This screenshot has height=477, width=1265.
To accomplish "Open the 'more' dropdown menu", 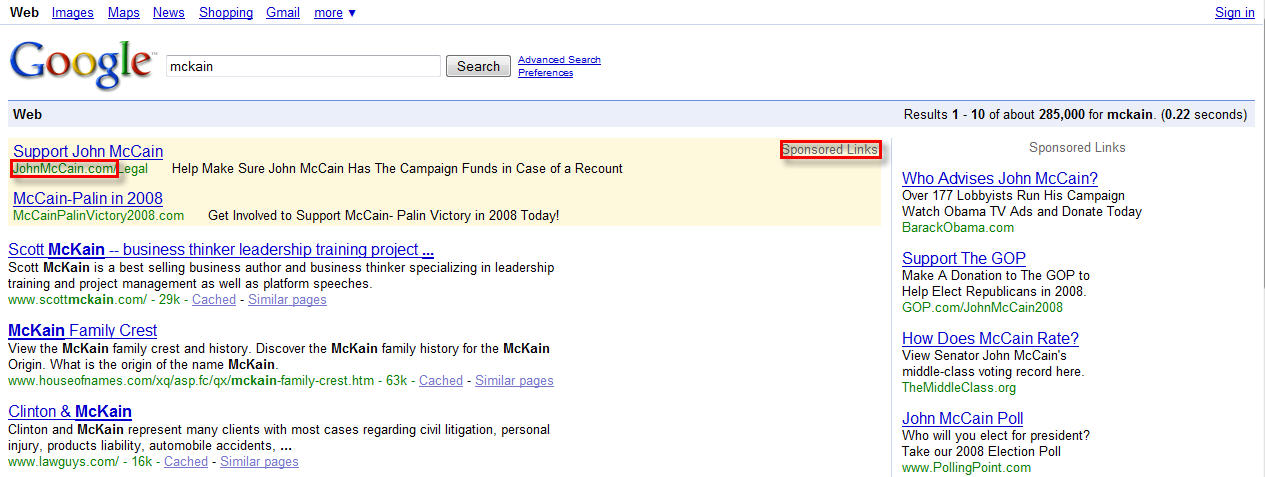I will [334, 13].
